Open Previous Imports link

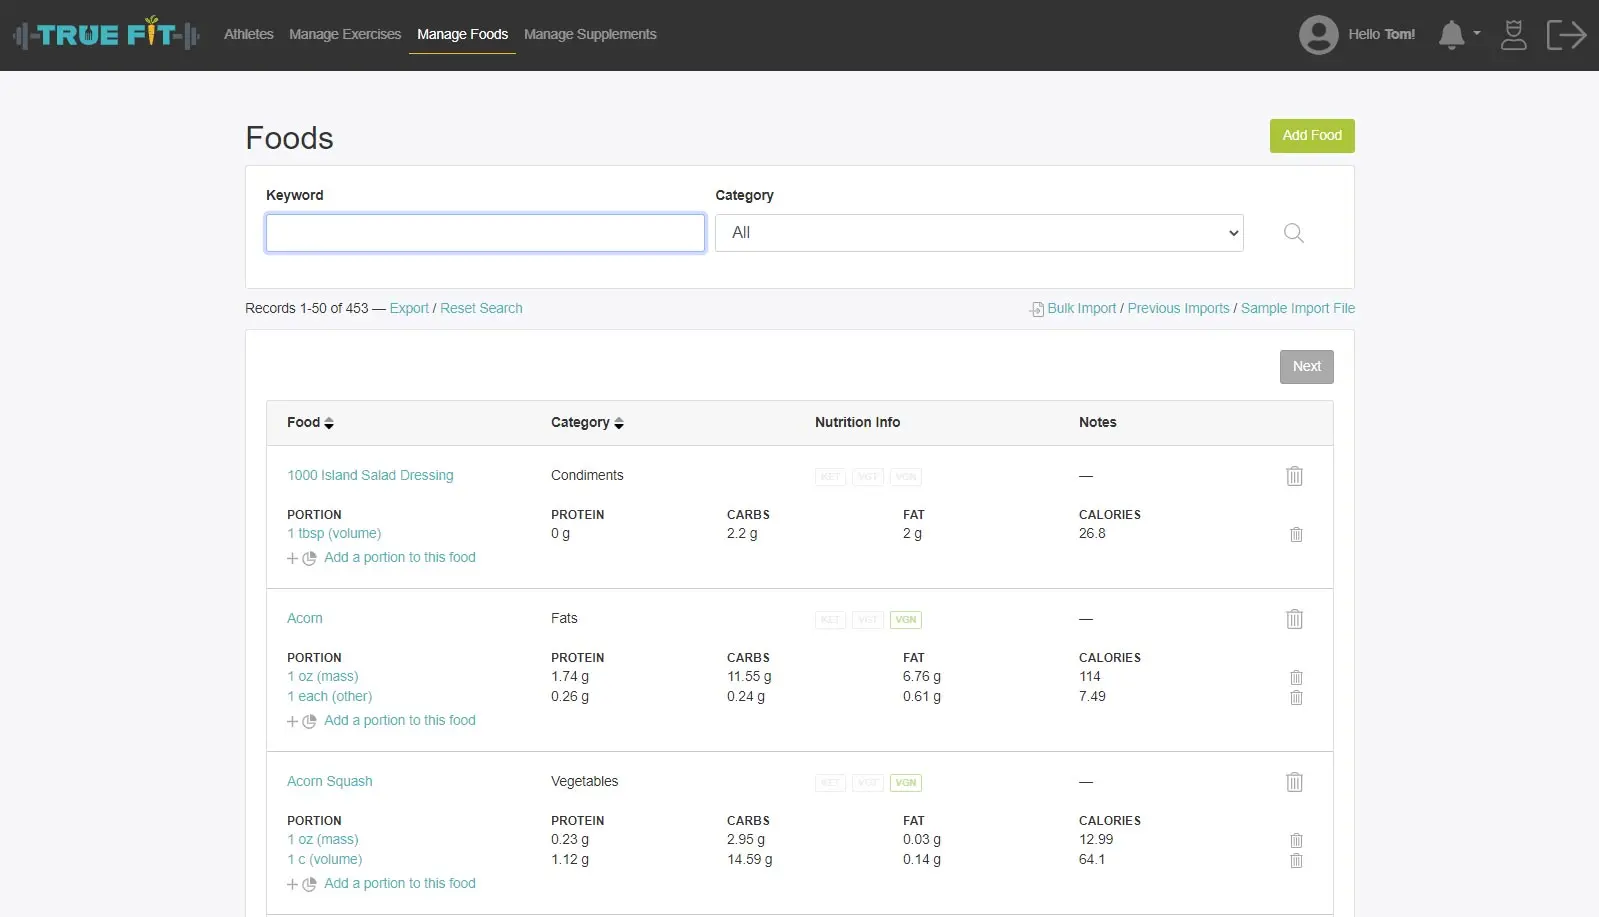pyautogui.click(x=1178, y=309)
